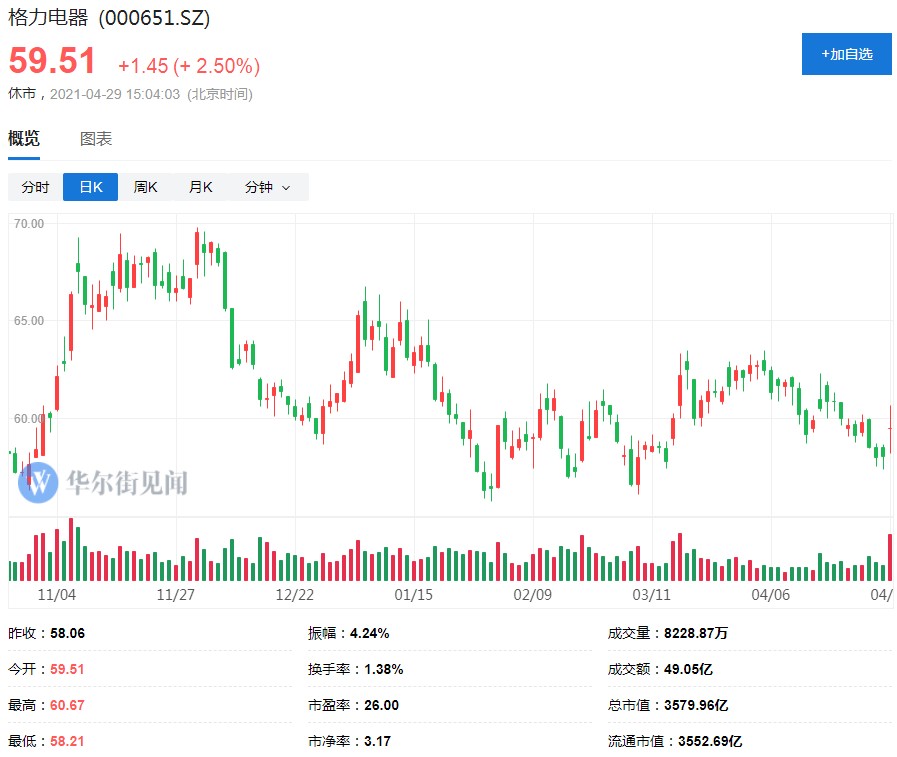Click the 70.00 price axis label
The width and height of the screenshot is (897, 757).
pos(29,224)
